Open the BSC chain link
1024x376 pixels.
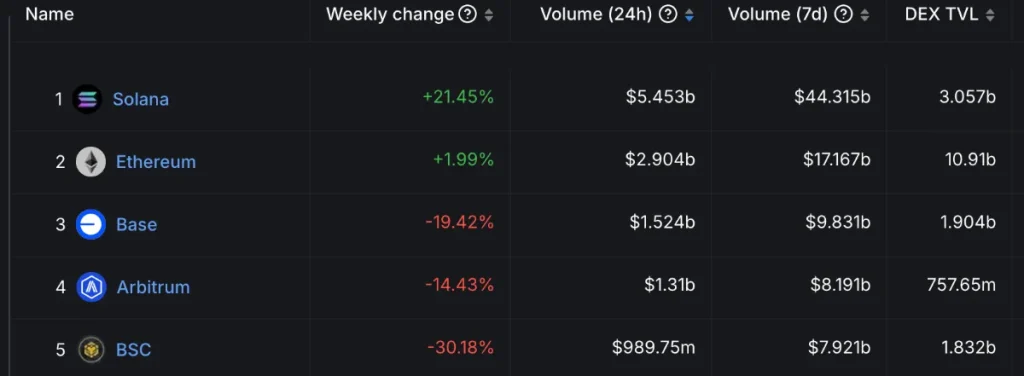(134, 350)
